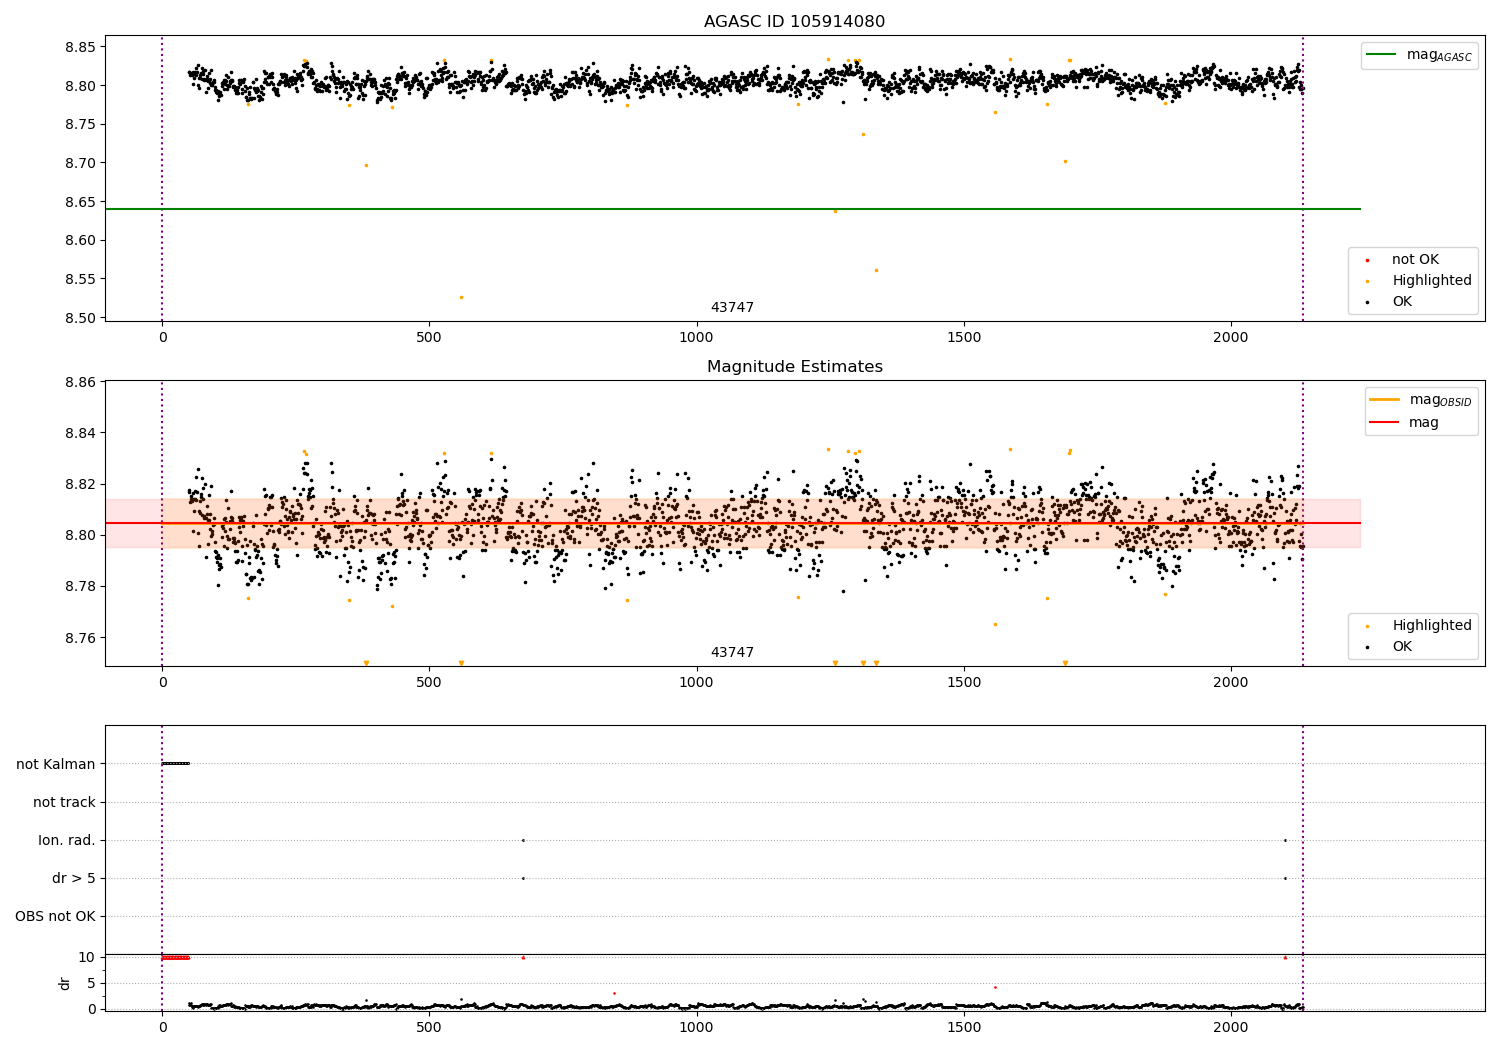Click the 'not Kalman' axis label
1500x1050 pixels.
pyautogui.click(x=56, y=764)
